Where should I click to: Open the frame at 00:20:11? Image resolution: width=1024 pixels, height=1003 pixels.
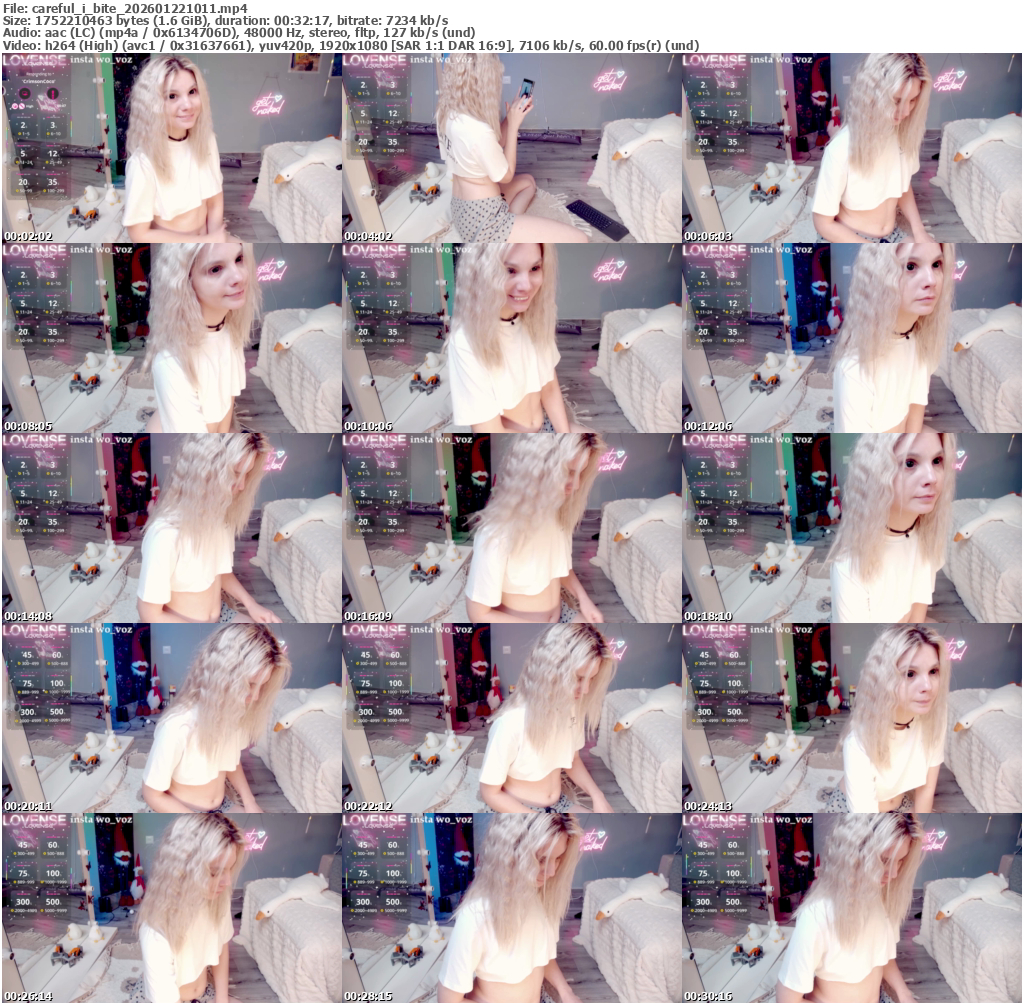171,718
